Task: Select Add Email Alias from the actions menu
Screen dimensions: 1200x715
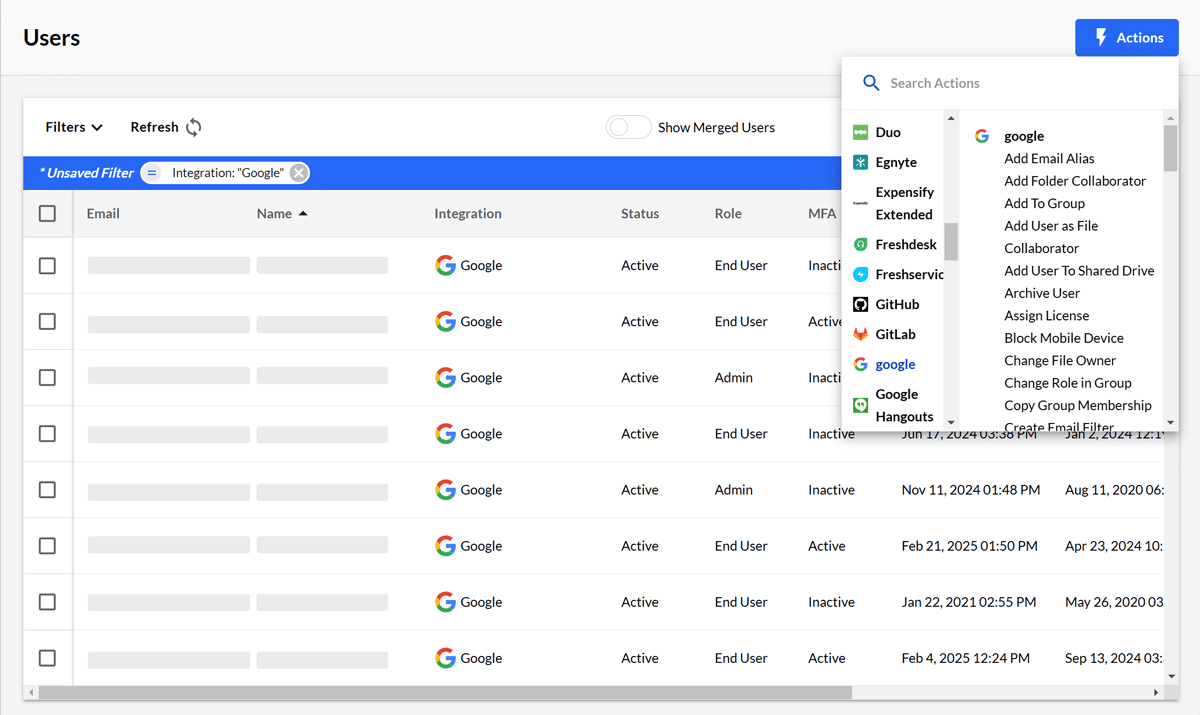Action: pos(1049,158)
